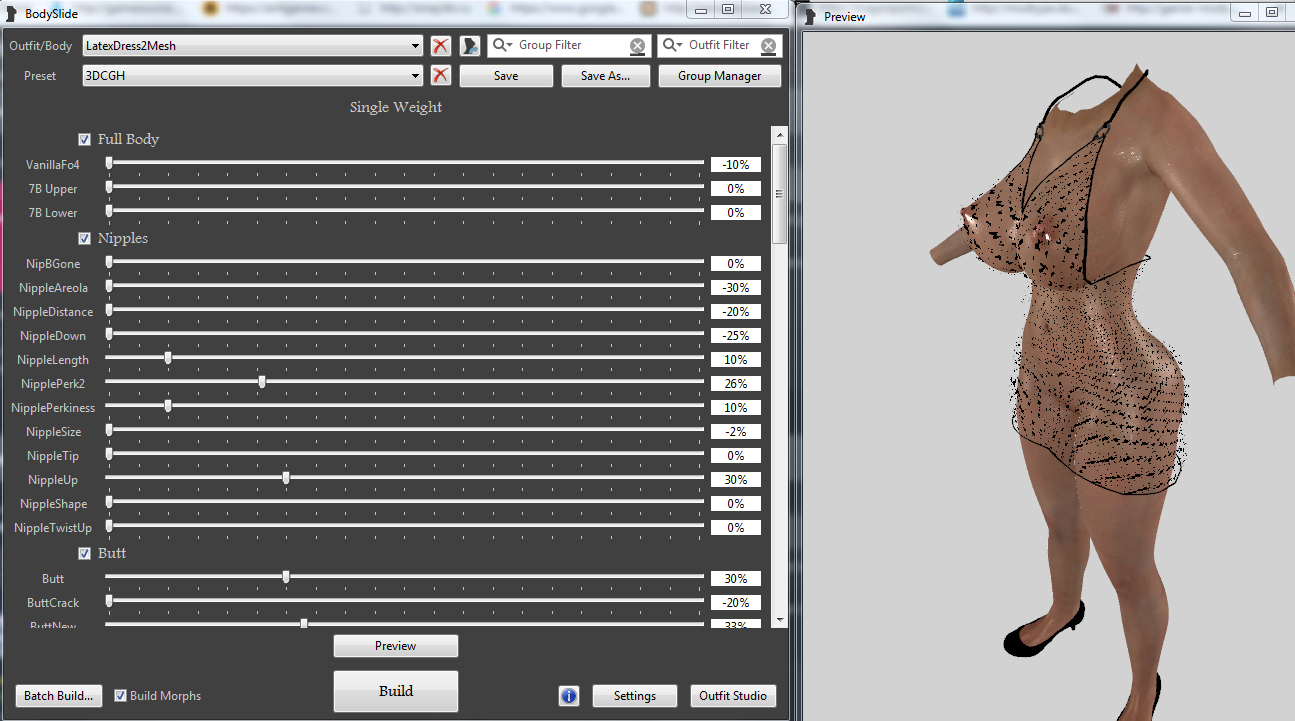
Task: Toggle the Butt group checkbox
Action: [x=85, y=553]
